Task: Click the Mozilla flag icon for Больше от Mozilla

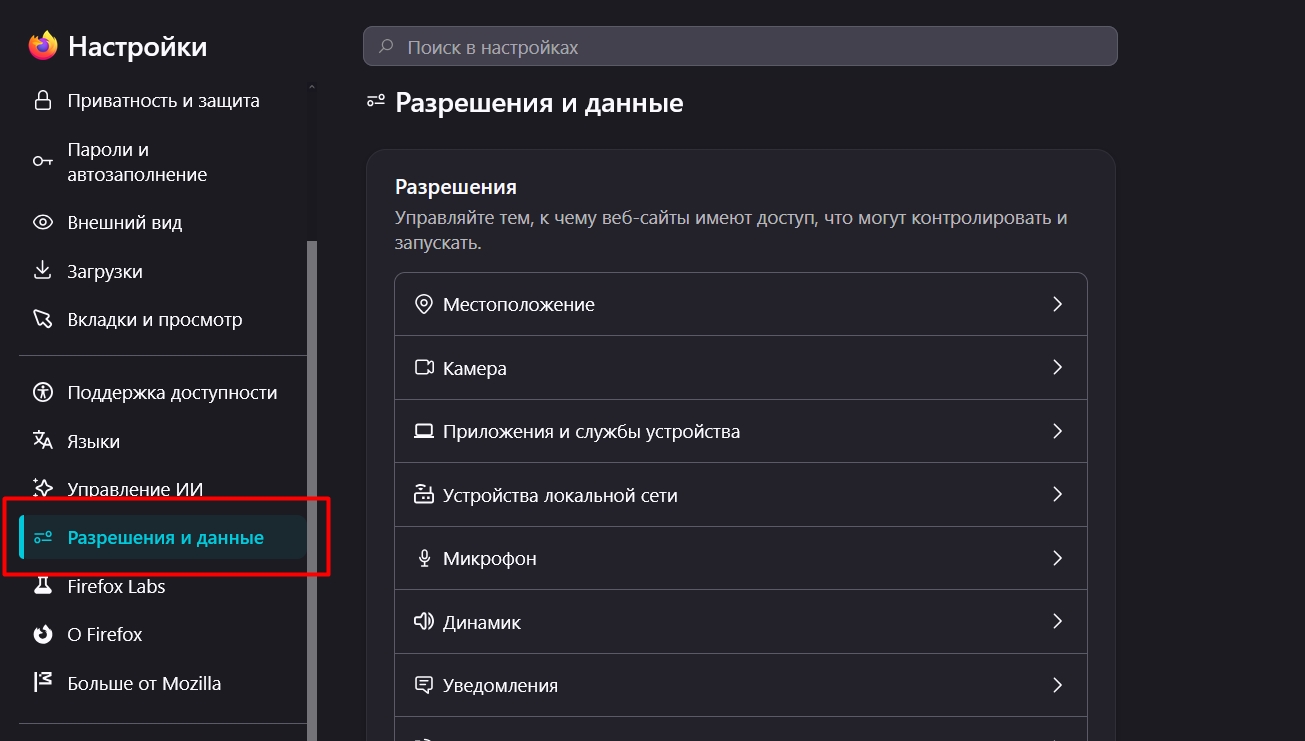Action: coord(42,683)
